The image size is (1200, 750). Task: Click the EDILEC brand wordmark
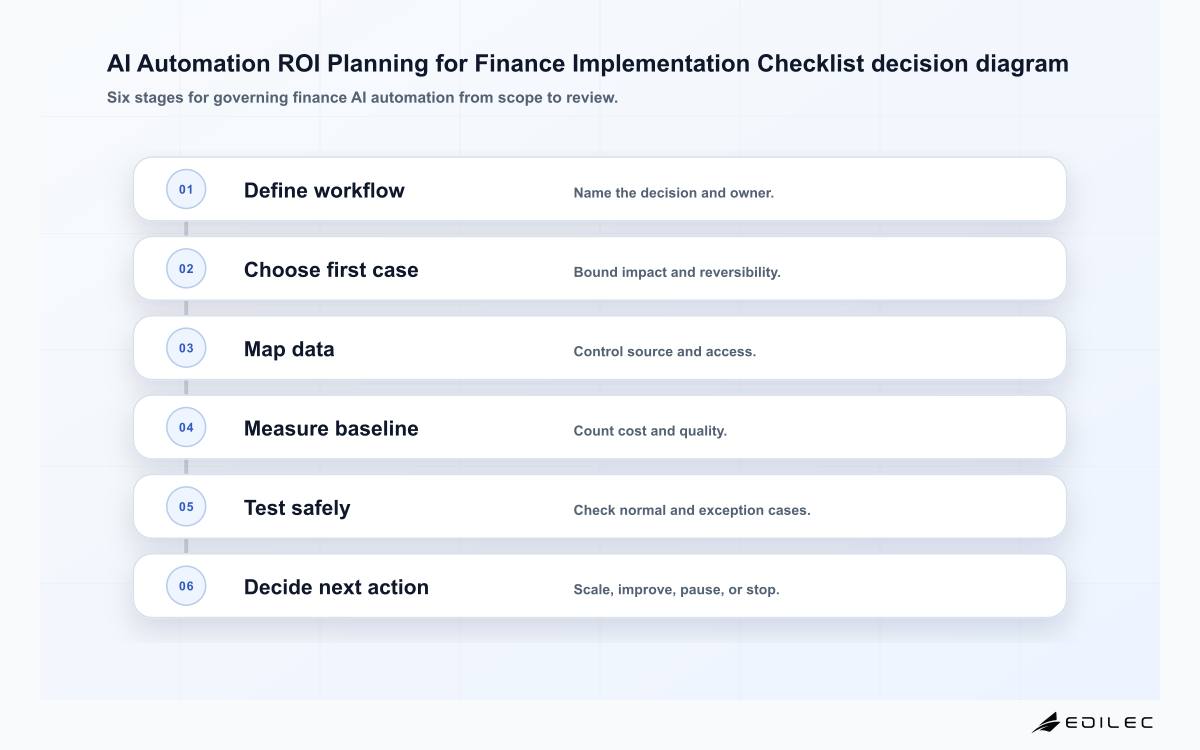[1109, 722]
